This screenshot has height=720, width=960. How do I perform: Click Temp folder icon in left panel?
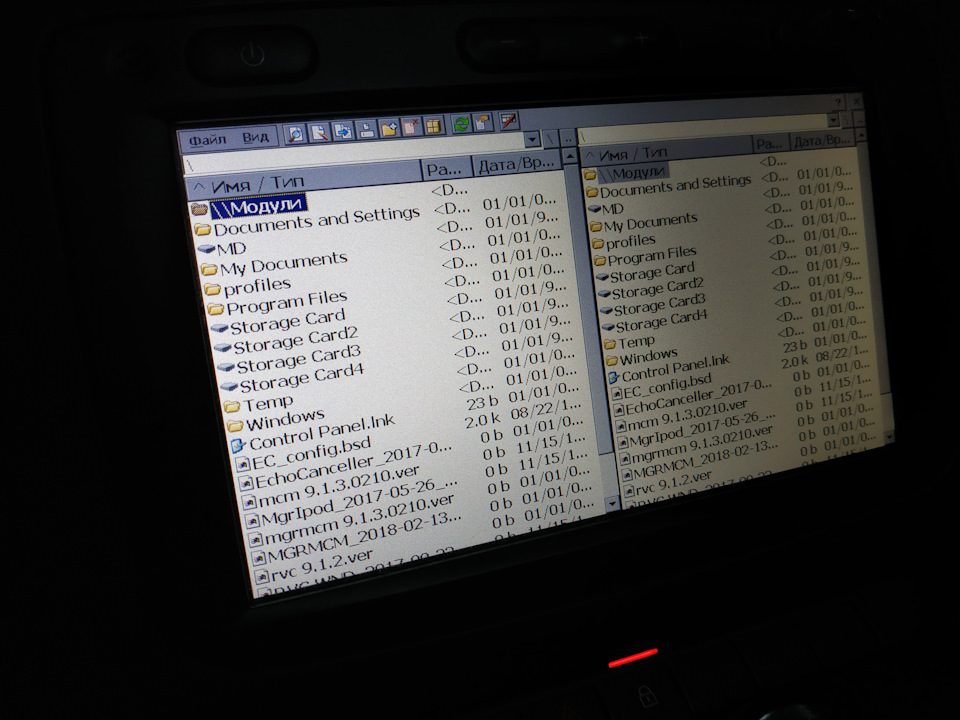(231, 407)
